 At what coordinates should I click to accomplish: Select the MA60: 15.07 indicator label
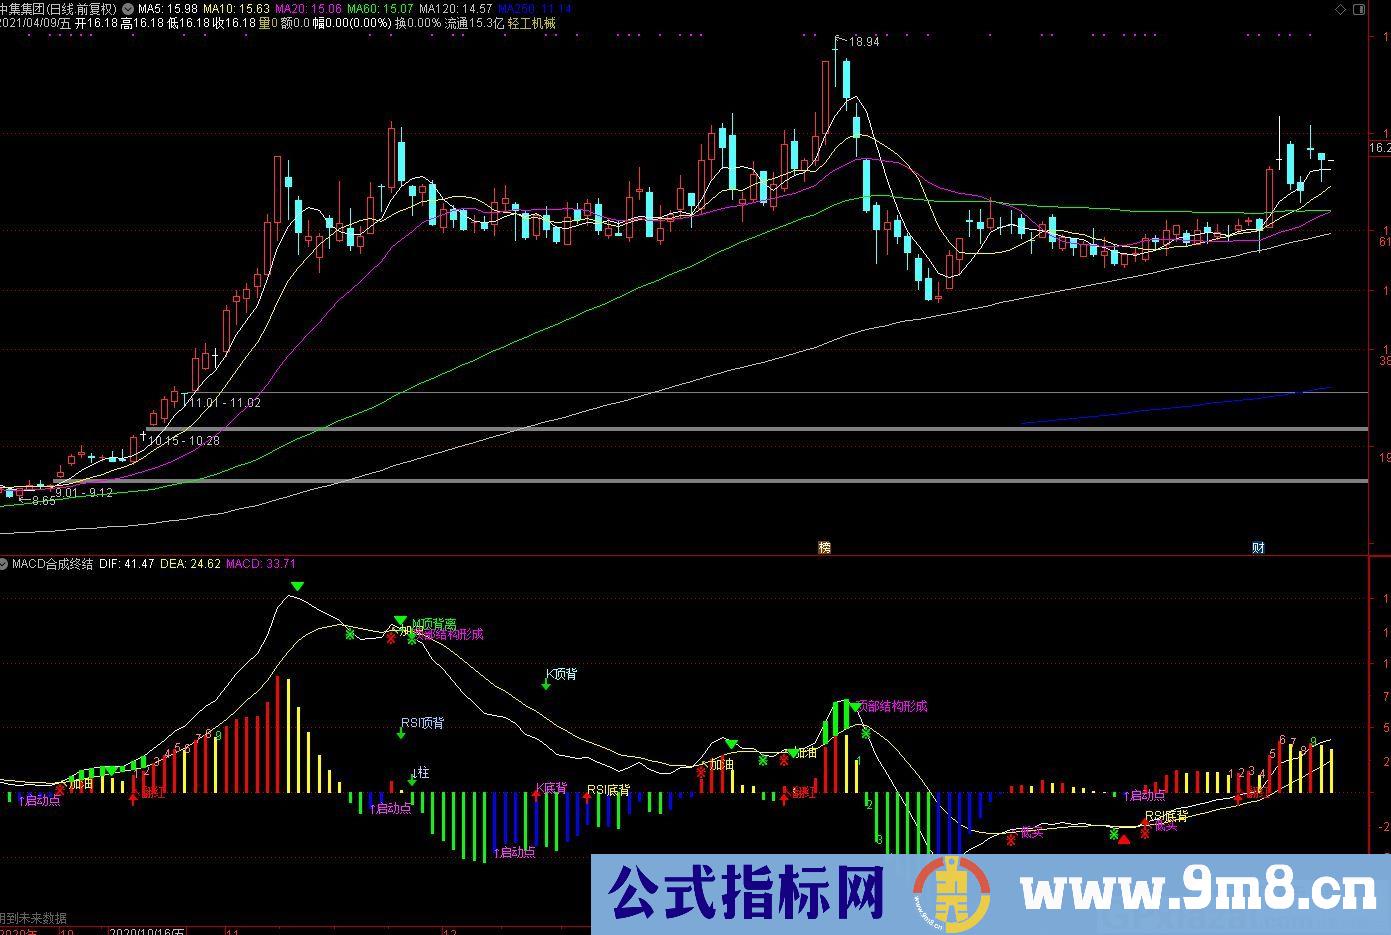pyautogui.click(x=380, y=8)
